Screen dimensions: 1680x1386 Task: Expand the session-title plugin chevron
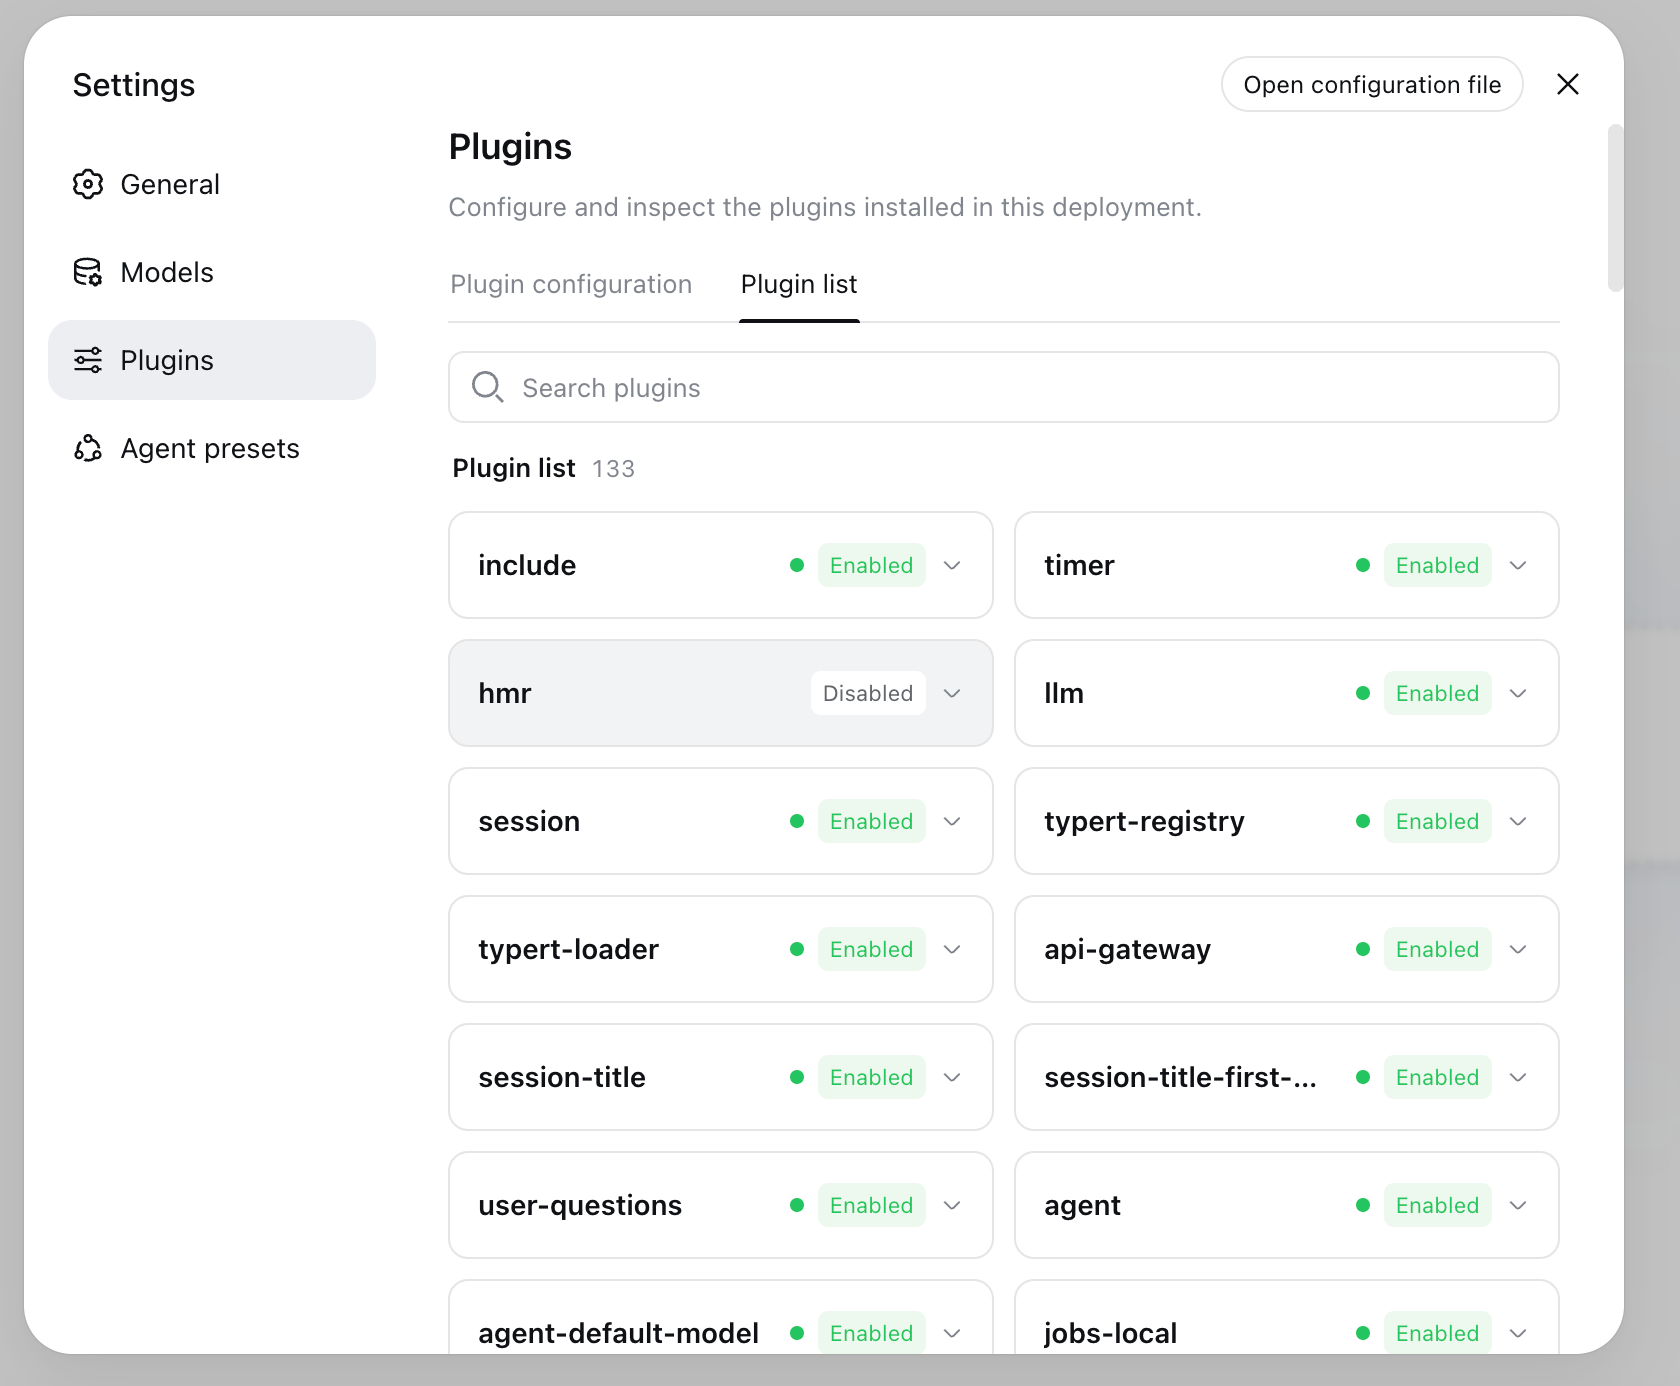click(x=952, y=1077)
